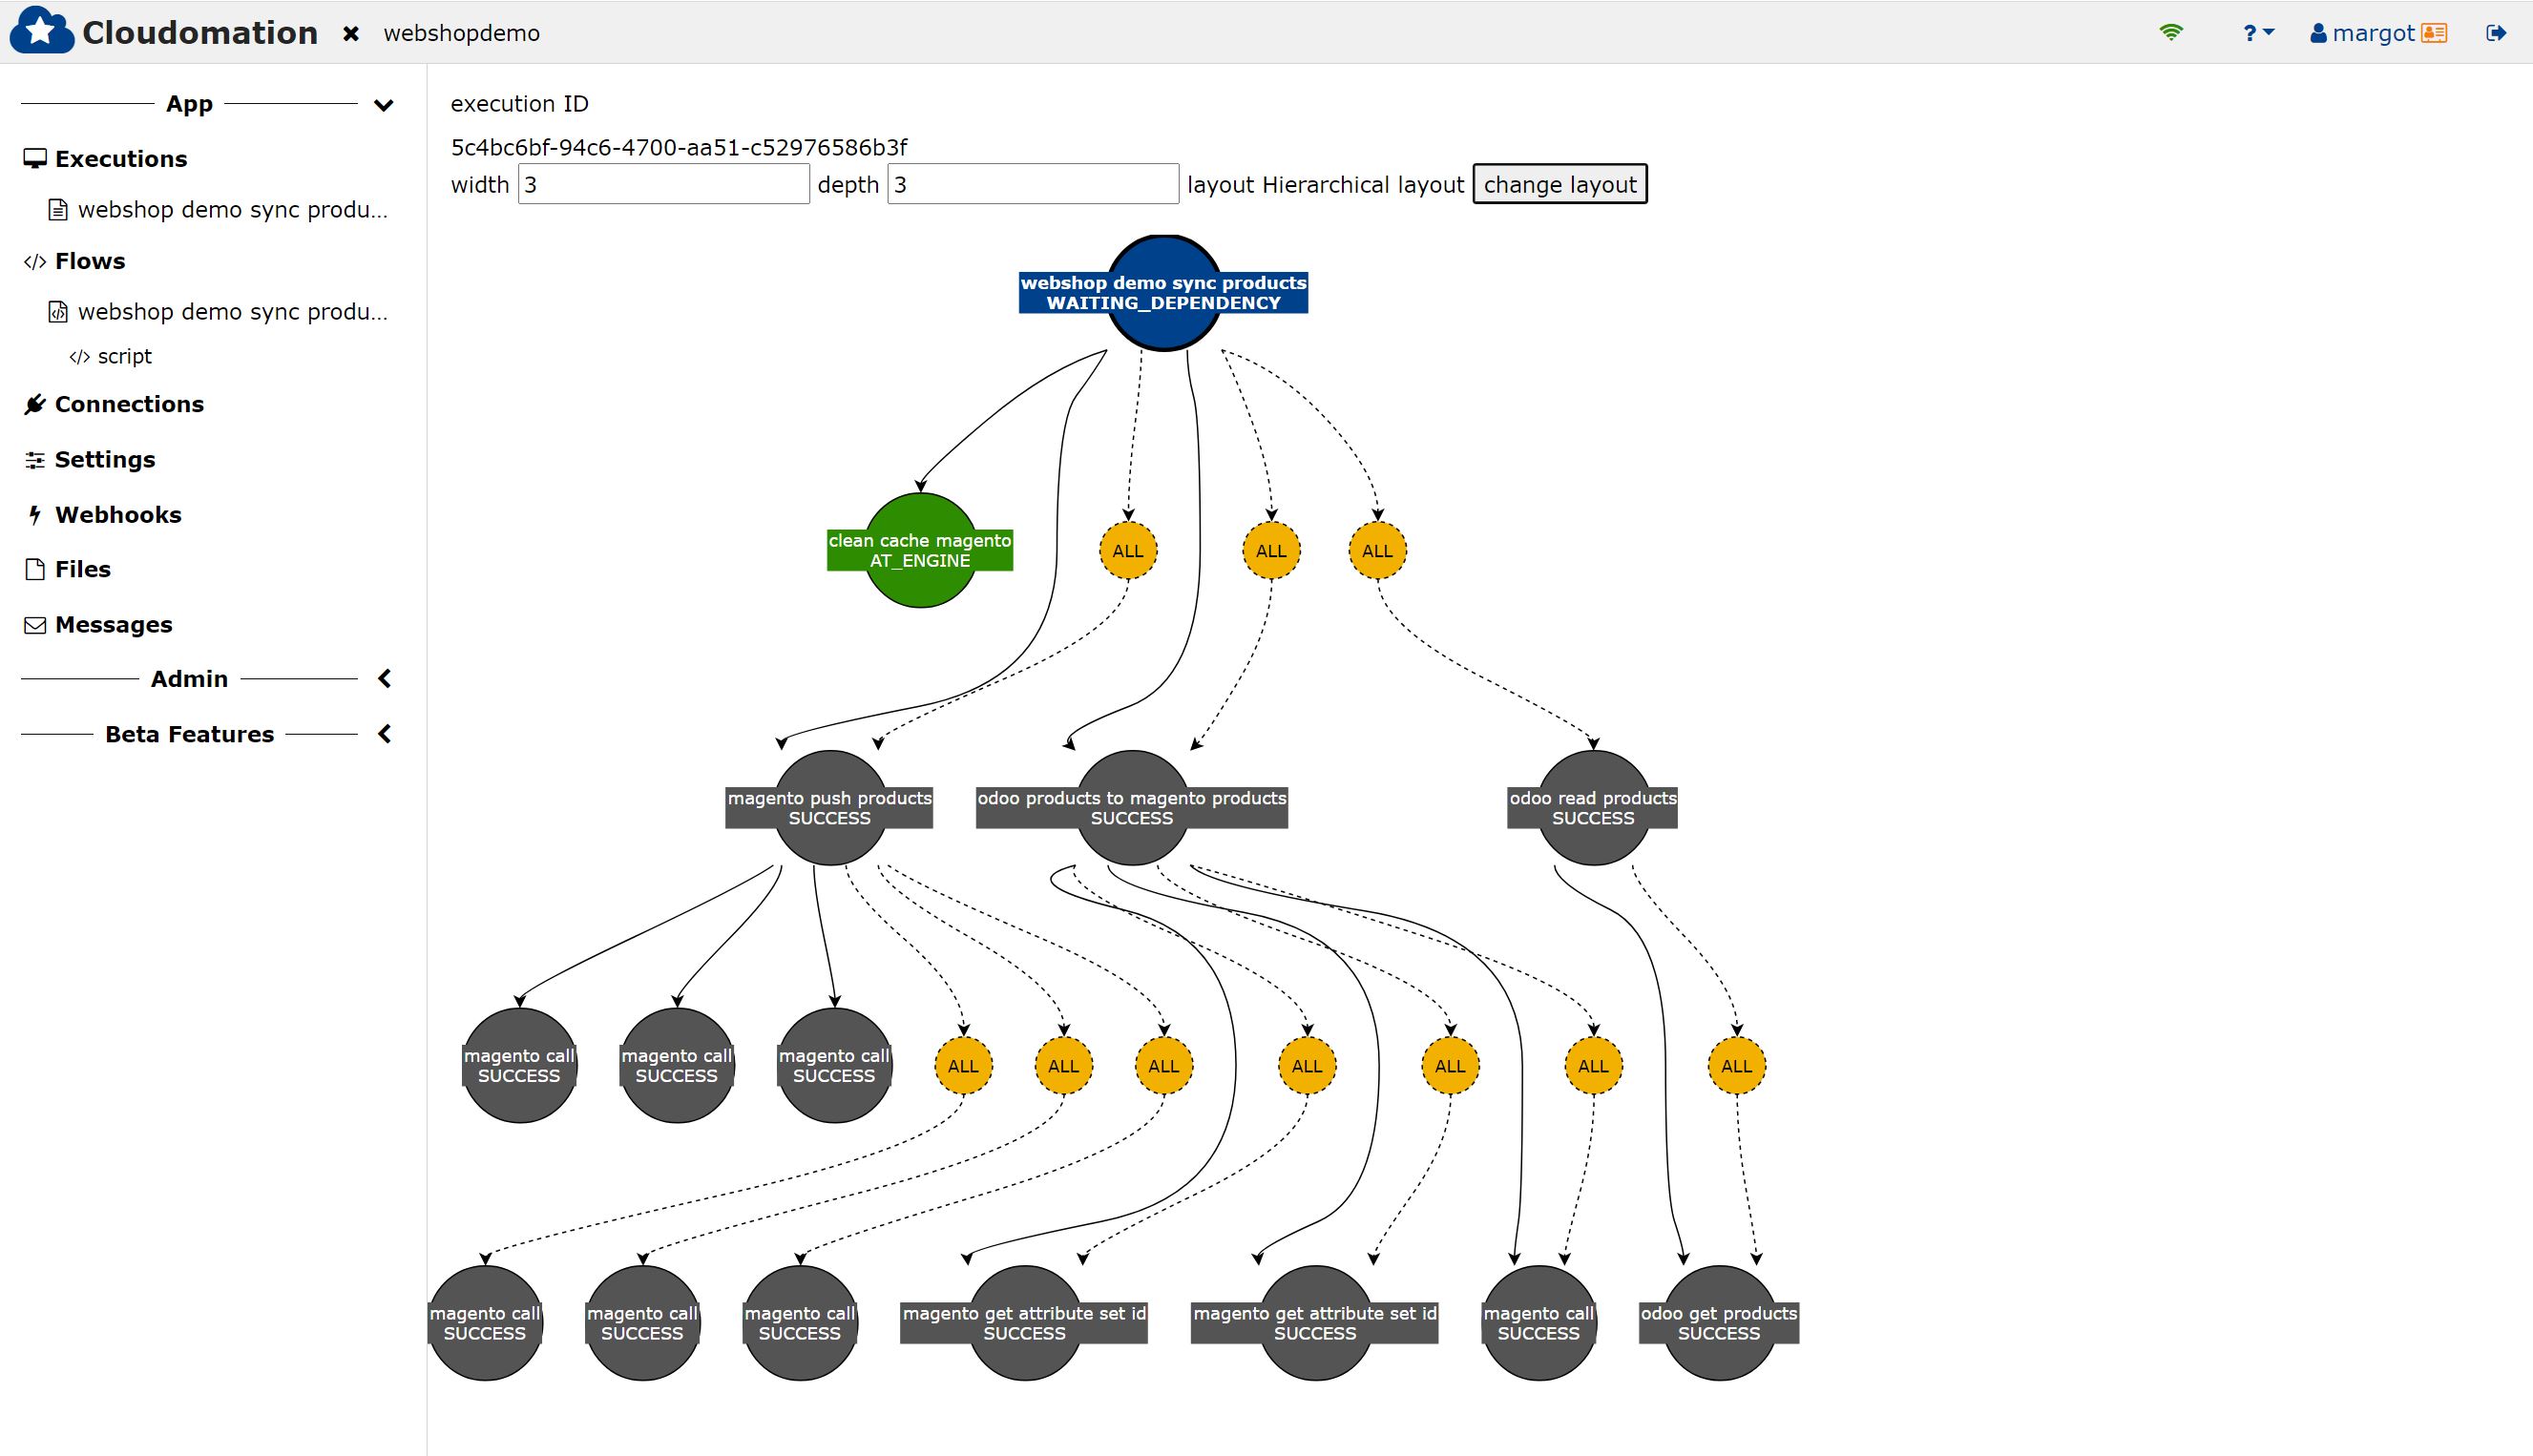Click the Messages envelope icon
2533x1456 pixels.
(35, 625)
